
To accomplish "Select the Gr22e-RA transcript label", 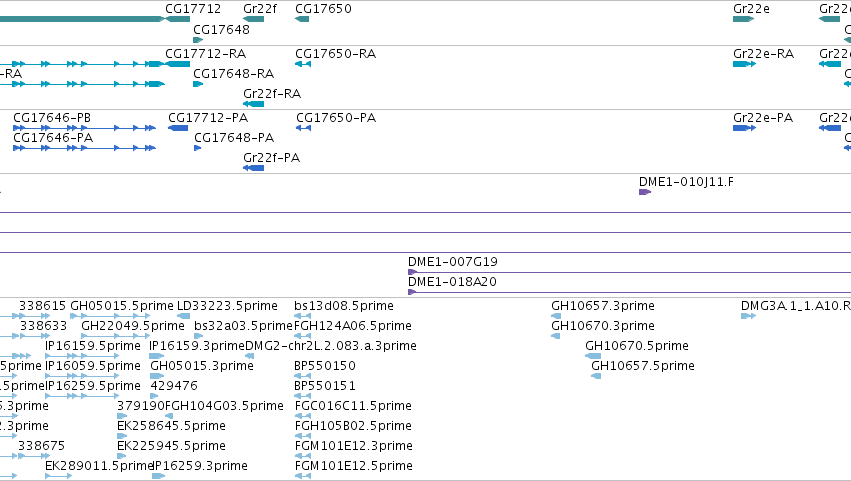I will click(764, 54).
